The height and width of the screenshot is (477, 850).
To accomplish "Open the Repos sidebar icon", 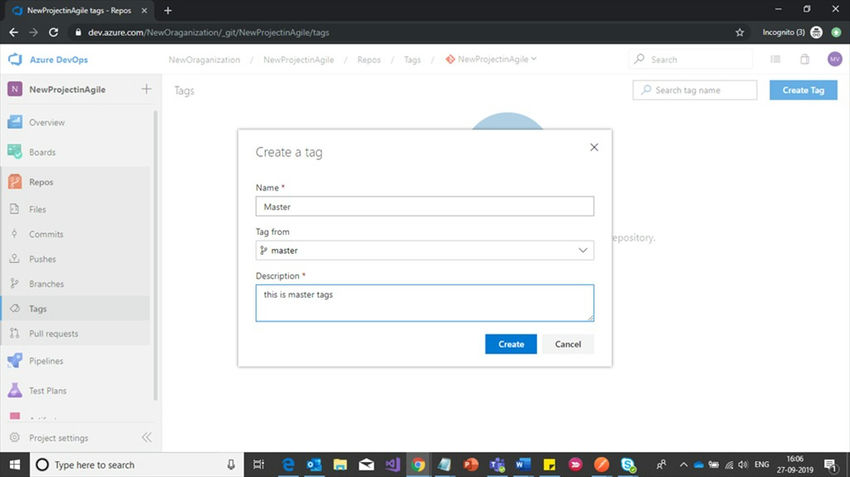I will click(x=15, y=182).
